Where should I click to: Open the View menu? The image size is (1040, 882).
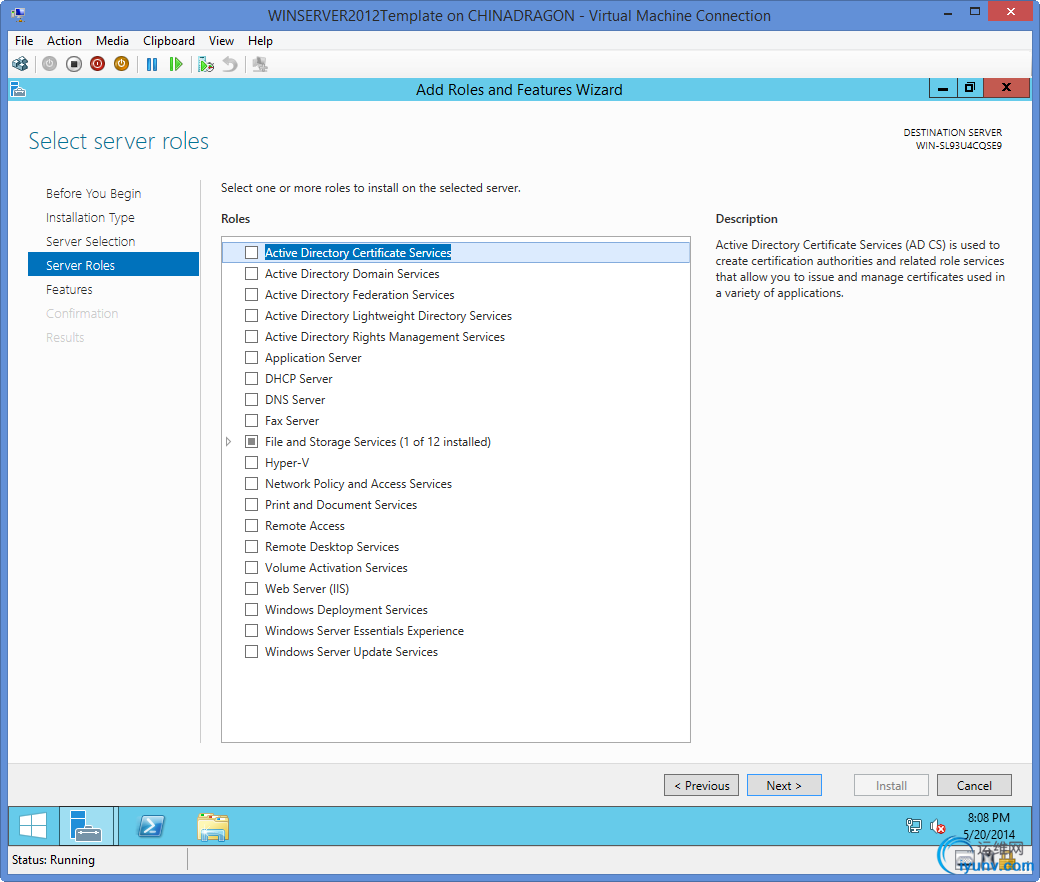point(222,40)
